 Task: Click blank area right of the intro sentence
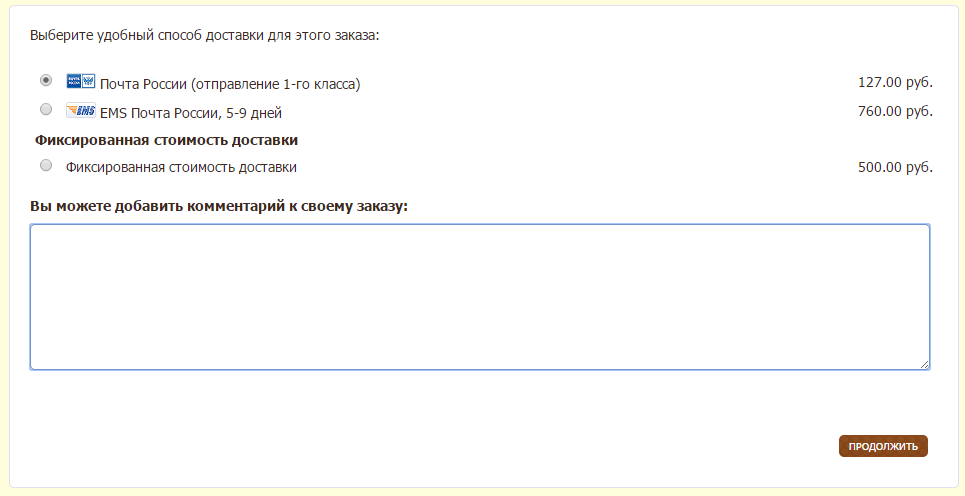click(650, 35)
